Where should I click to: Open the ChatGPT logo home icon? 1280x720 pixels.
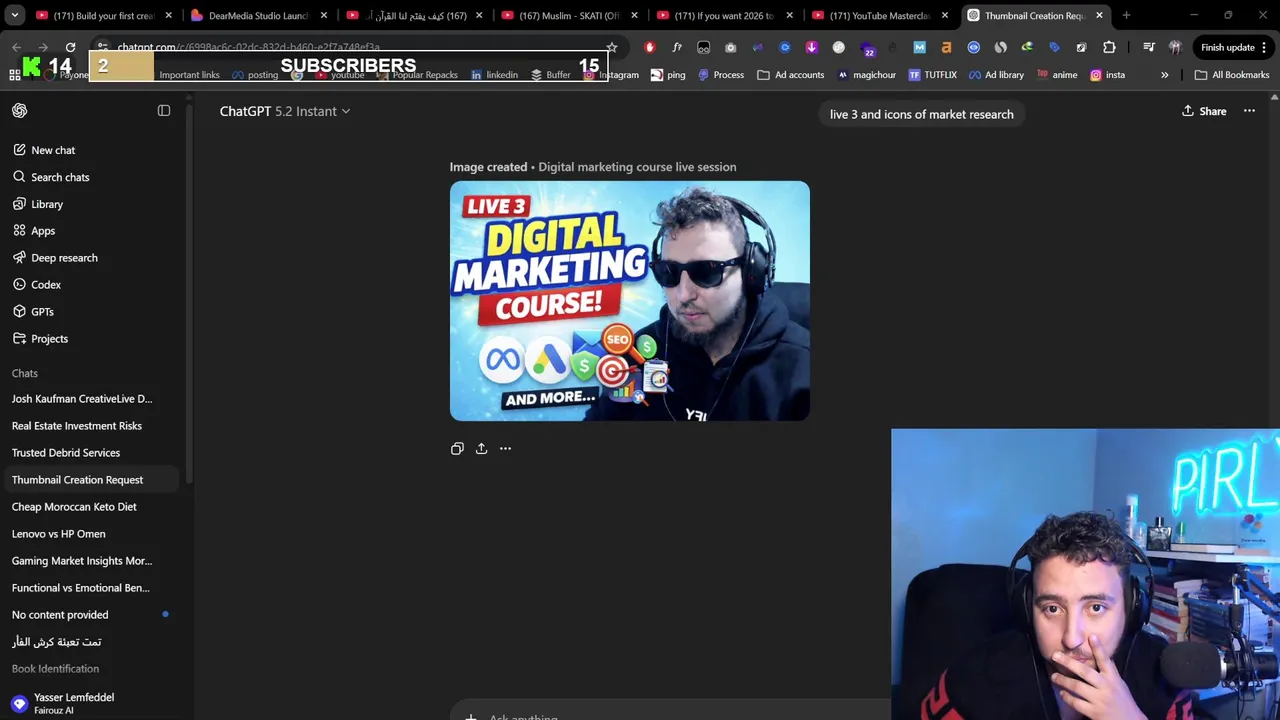coord(19,111)
